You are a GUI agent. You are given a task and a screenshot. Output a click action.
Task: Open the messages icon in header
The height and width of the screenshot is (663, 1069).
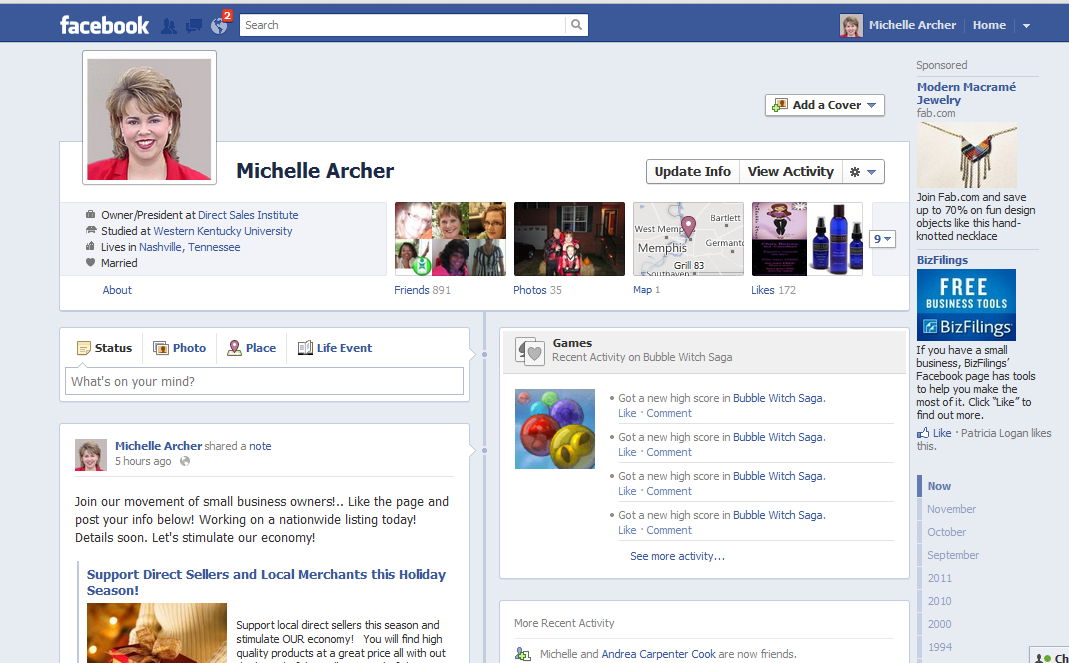click(194, 26)
